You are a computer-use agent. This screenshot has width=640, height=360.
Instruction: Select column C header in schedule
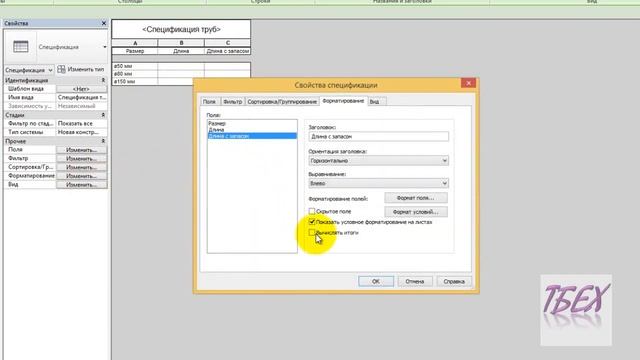point(228,43)
